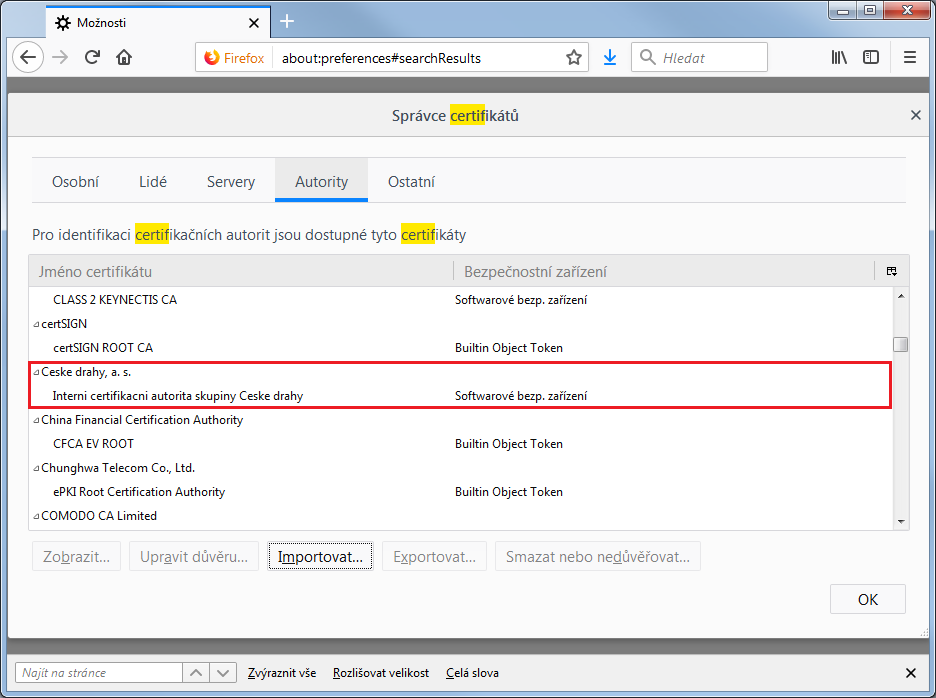Close the Možnosti tab
This screenshot has width=936, height=698.
254,23
